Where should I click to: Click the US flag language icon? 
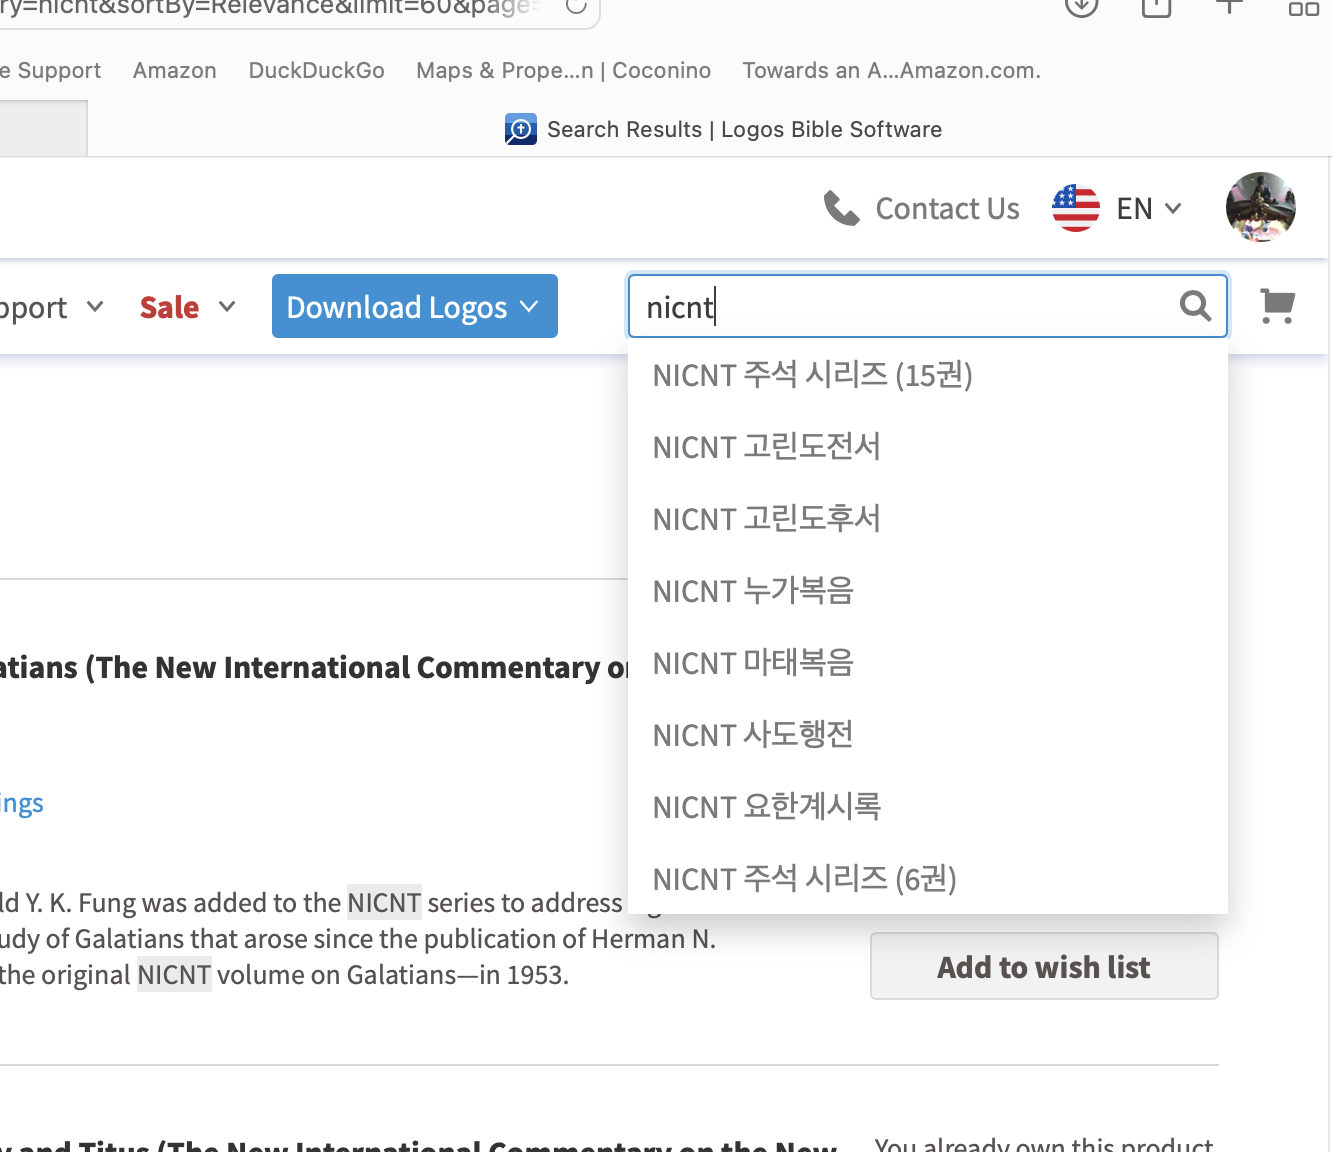point(1076,208)
